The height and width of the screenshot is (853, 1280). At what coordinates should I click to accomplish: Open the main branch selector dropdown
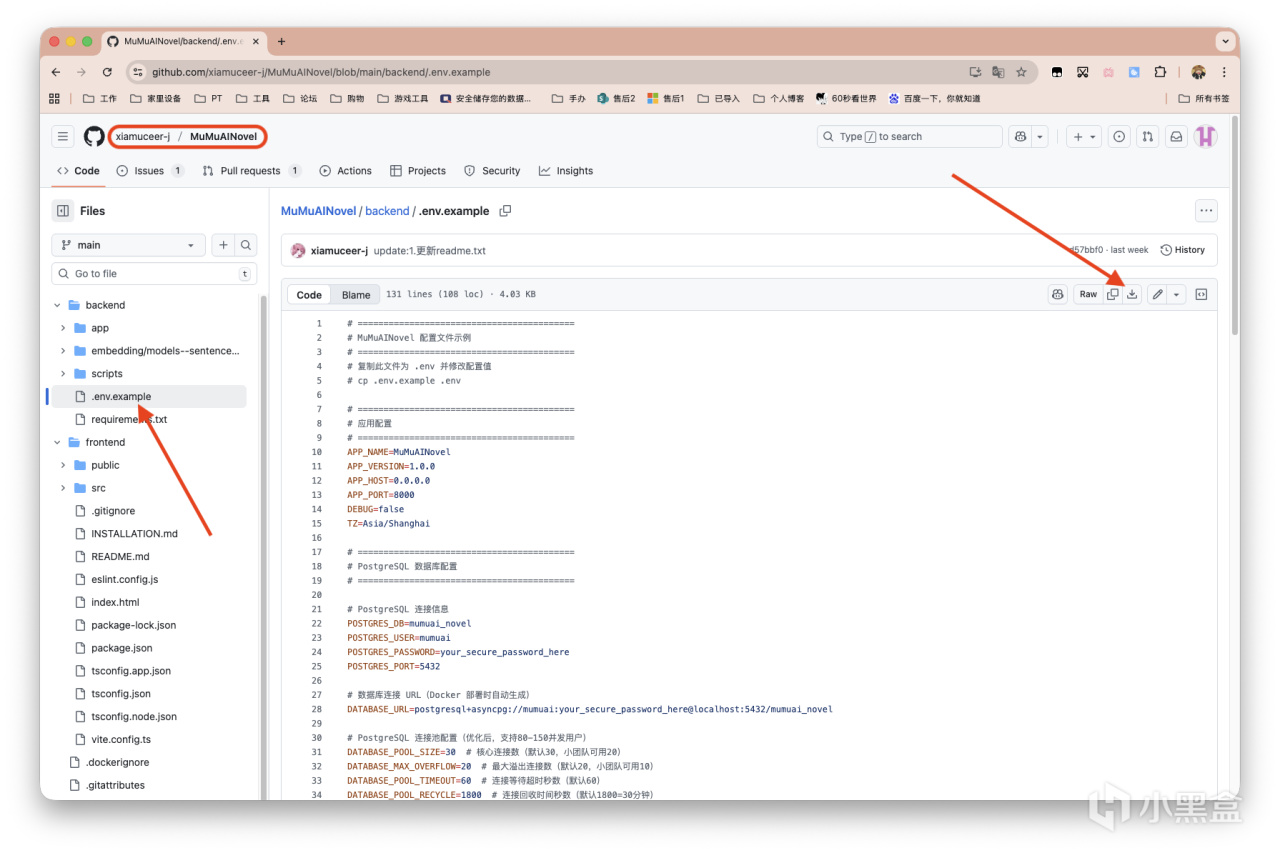point(128,245)
